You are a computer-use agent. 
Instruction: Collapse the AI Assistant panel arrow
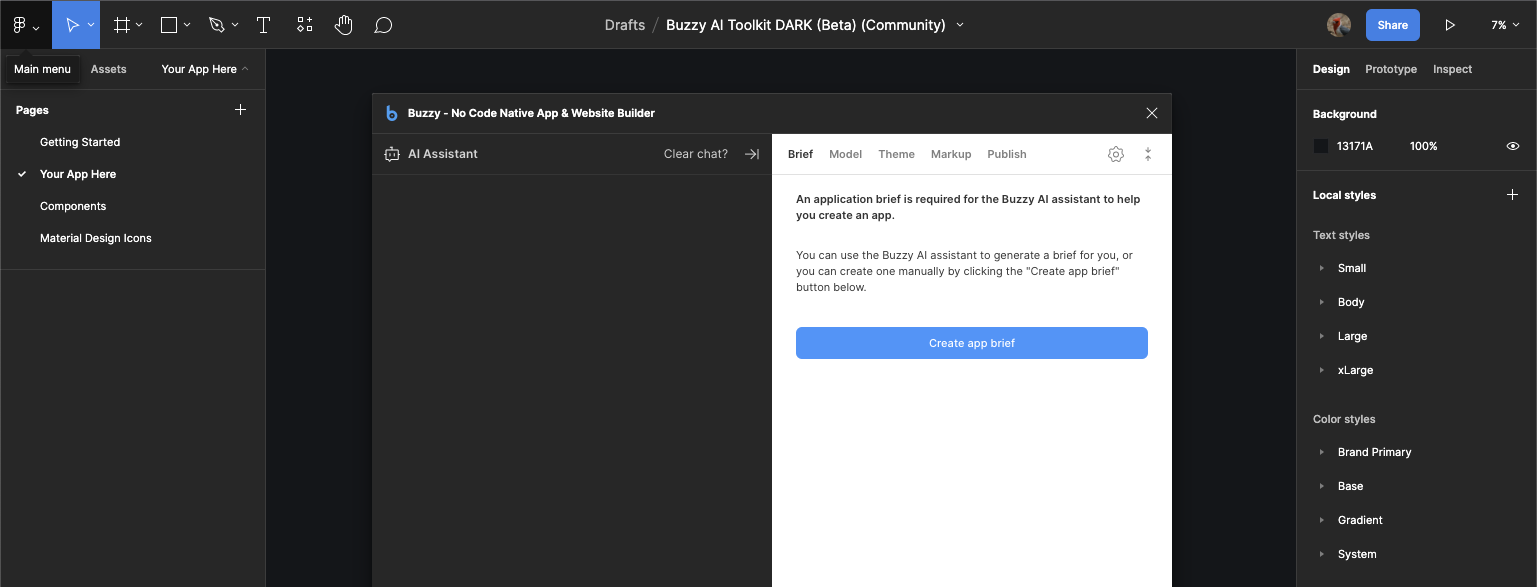click(x=752, y=154)
